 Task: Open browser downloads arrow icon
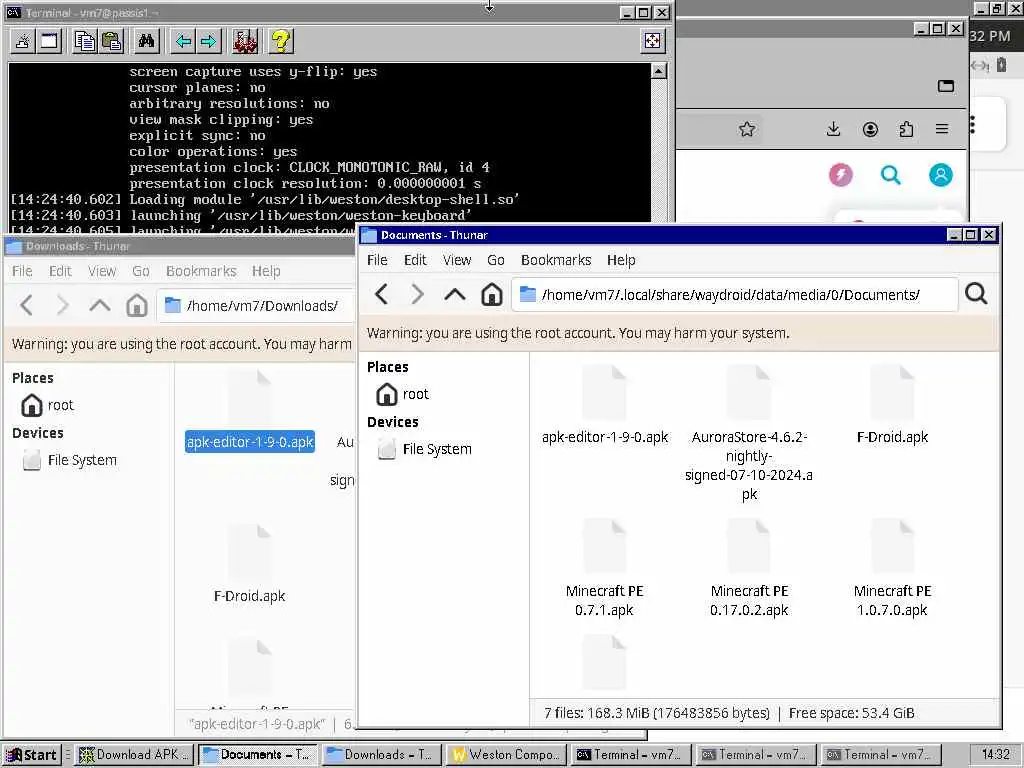click(833, 129)
